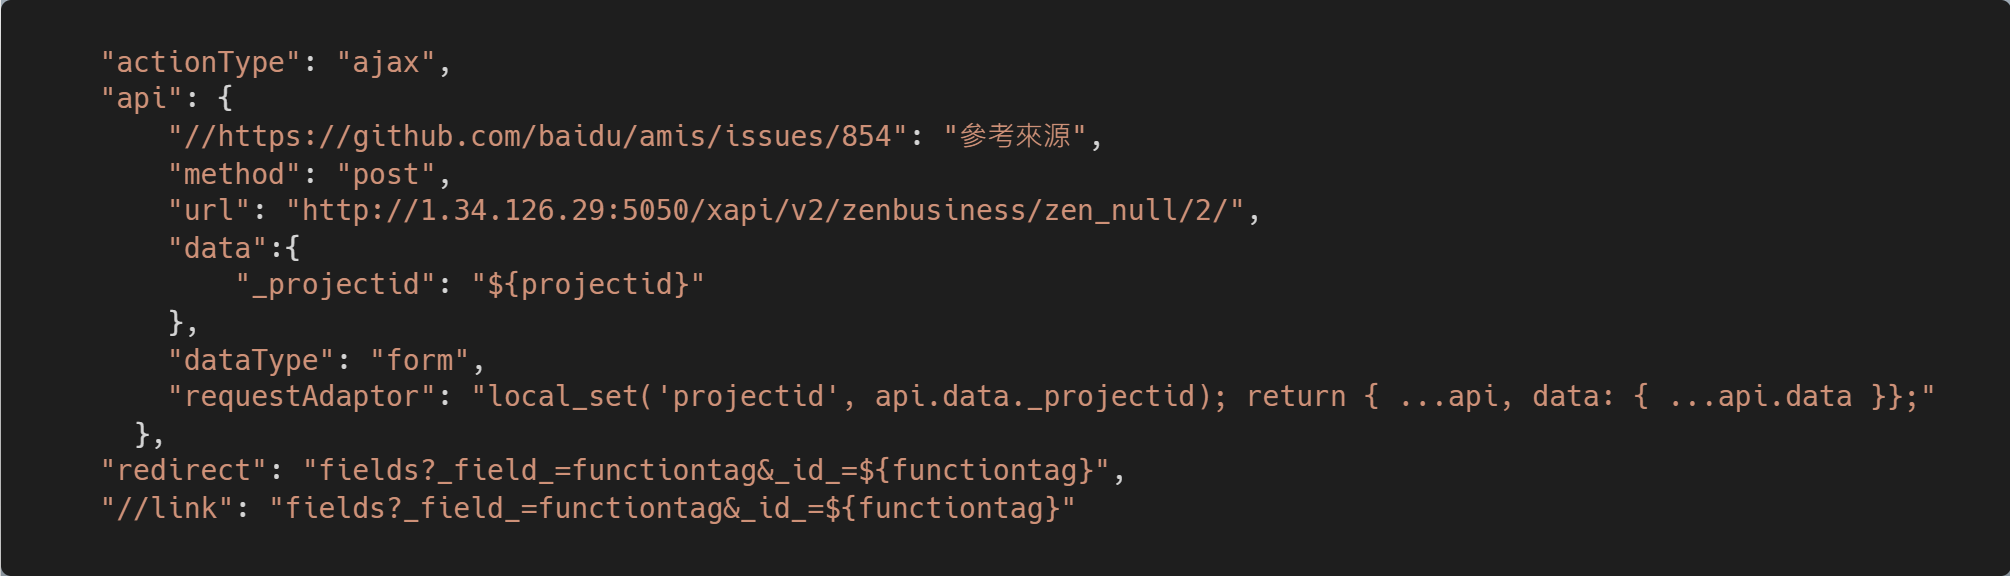This screenshot has height=576, width=2010.
Task: Click the opening brace after "api"
Action: pyautogui.click(x=225, y=99)
